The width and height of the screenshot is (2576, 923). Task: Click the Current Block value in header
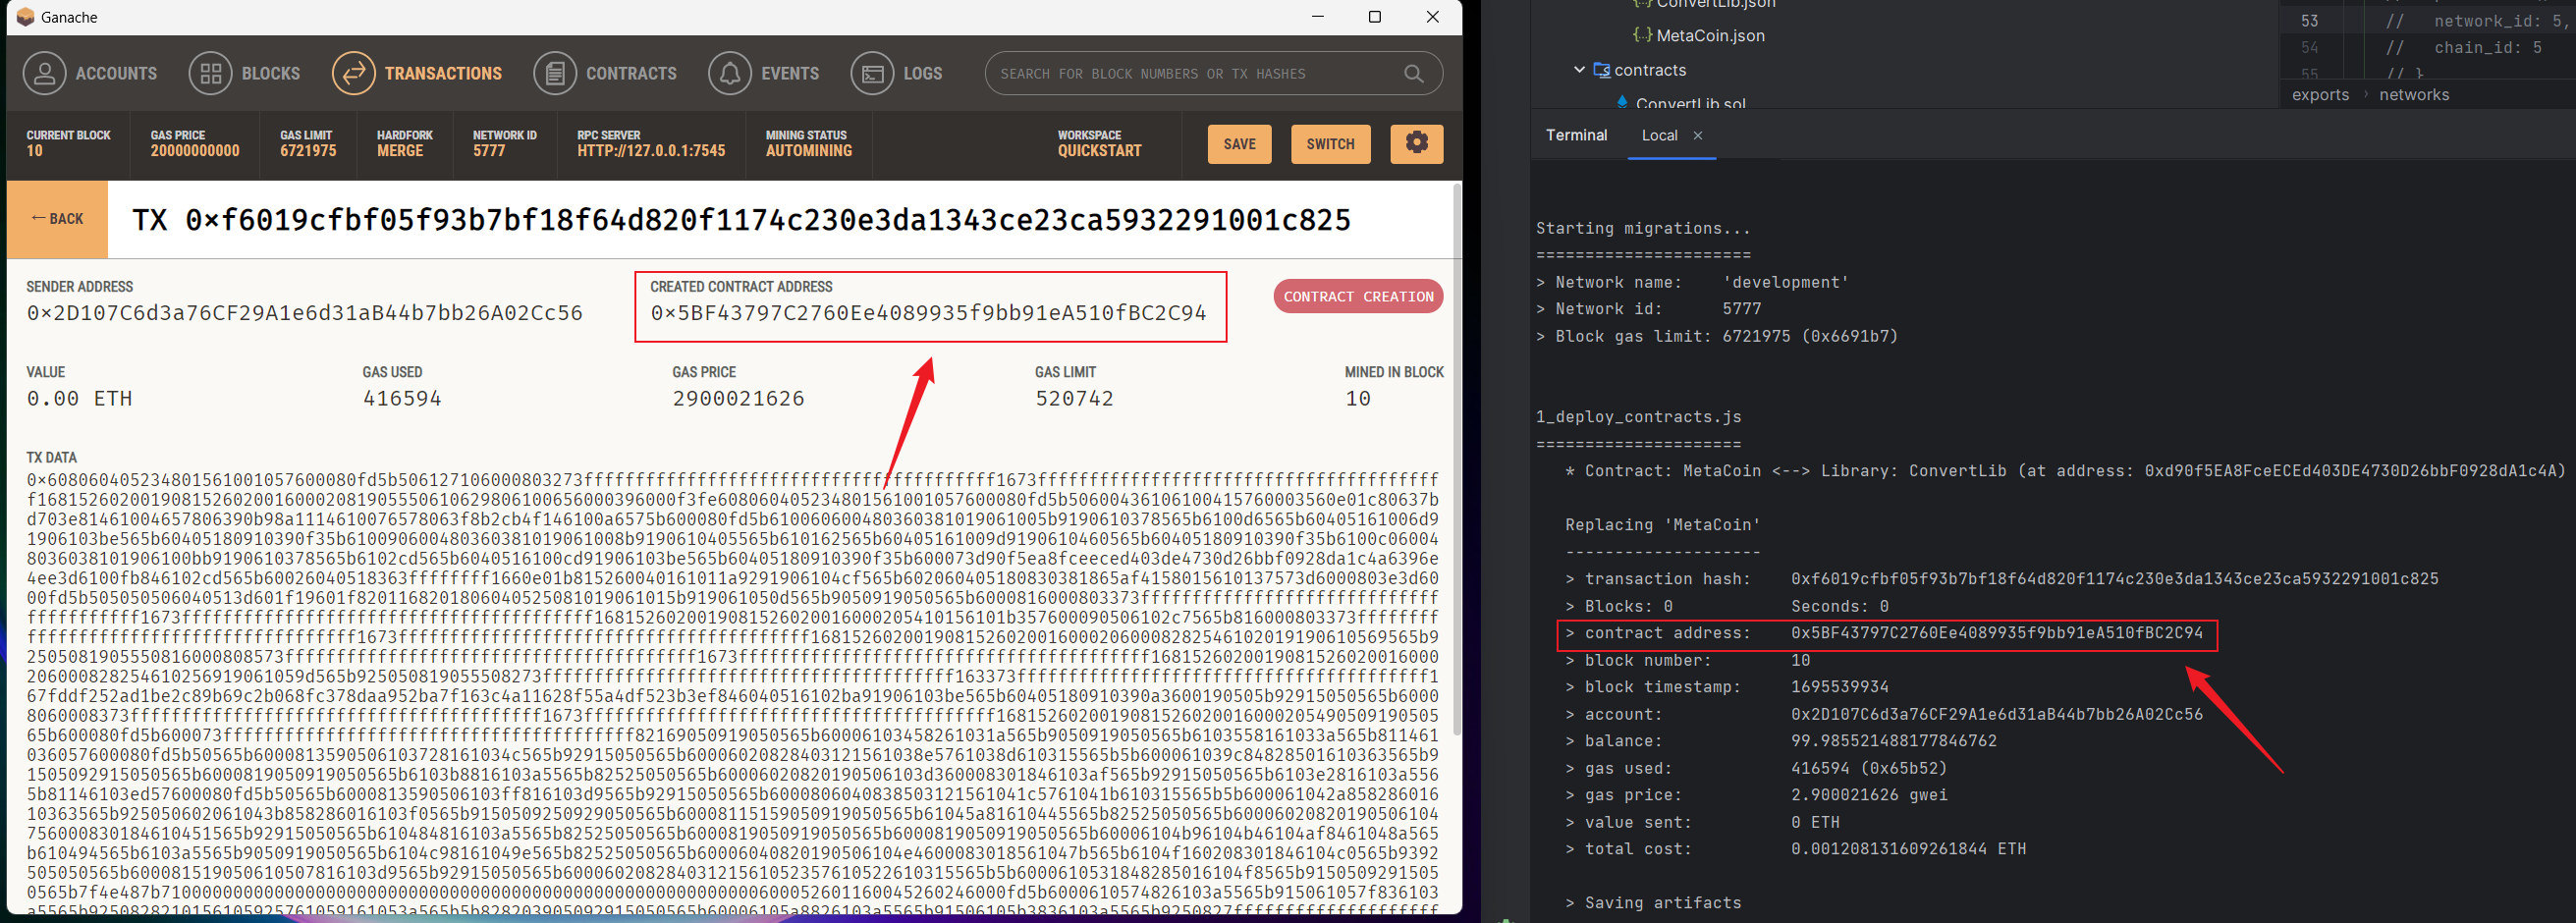tap(35, 151)
